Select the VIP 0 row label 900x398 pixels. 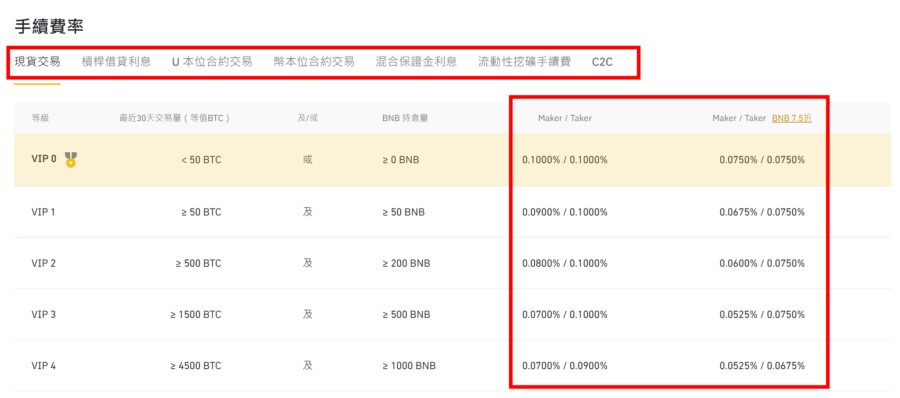click(x=44, y=159)
